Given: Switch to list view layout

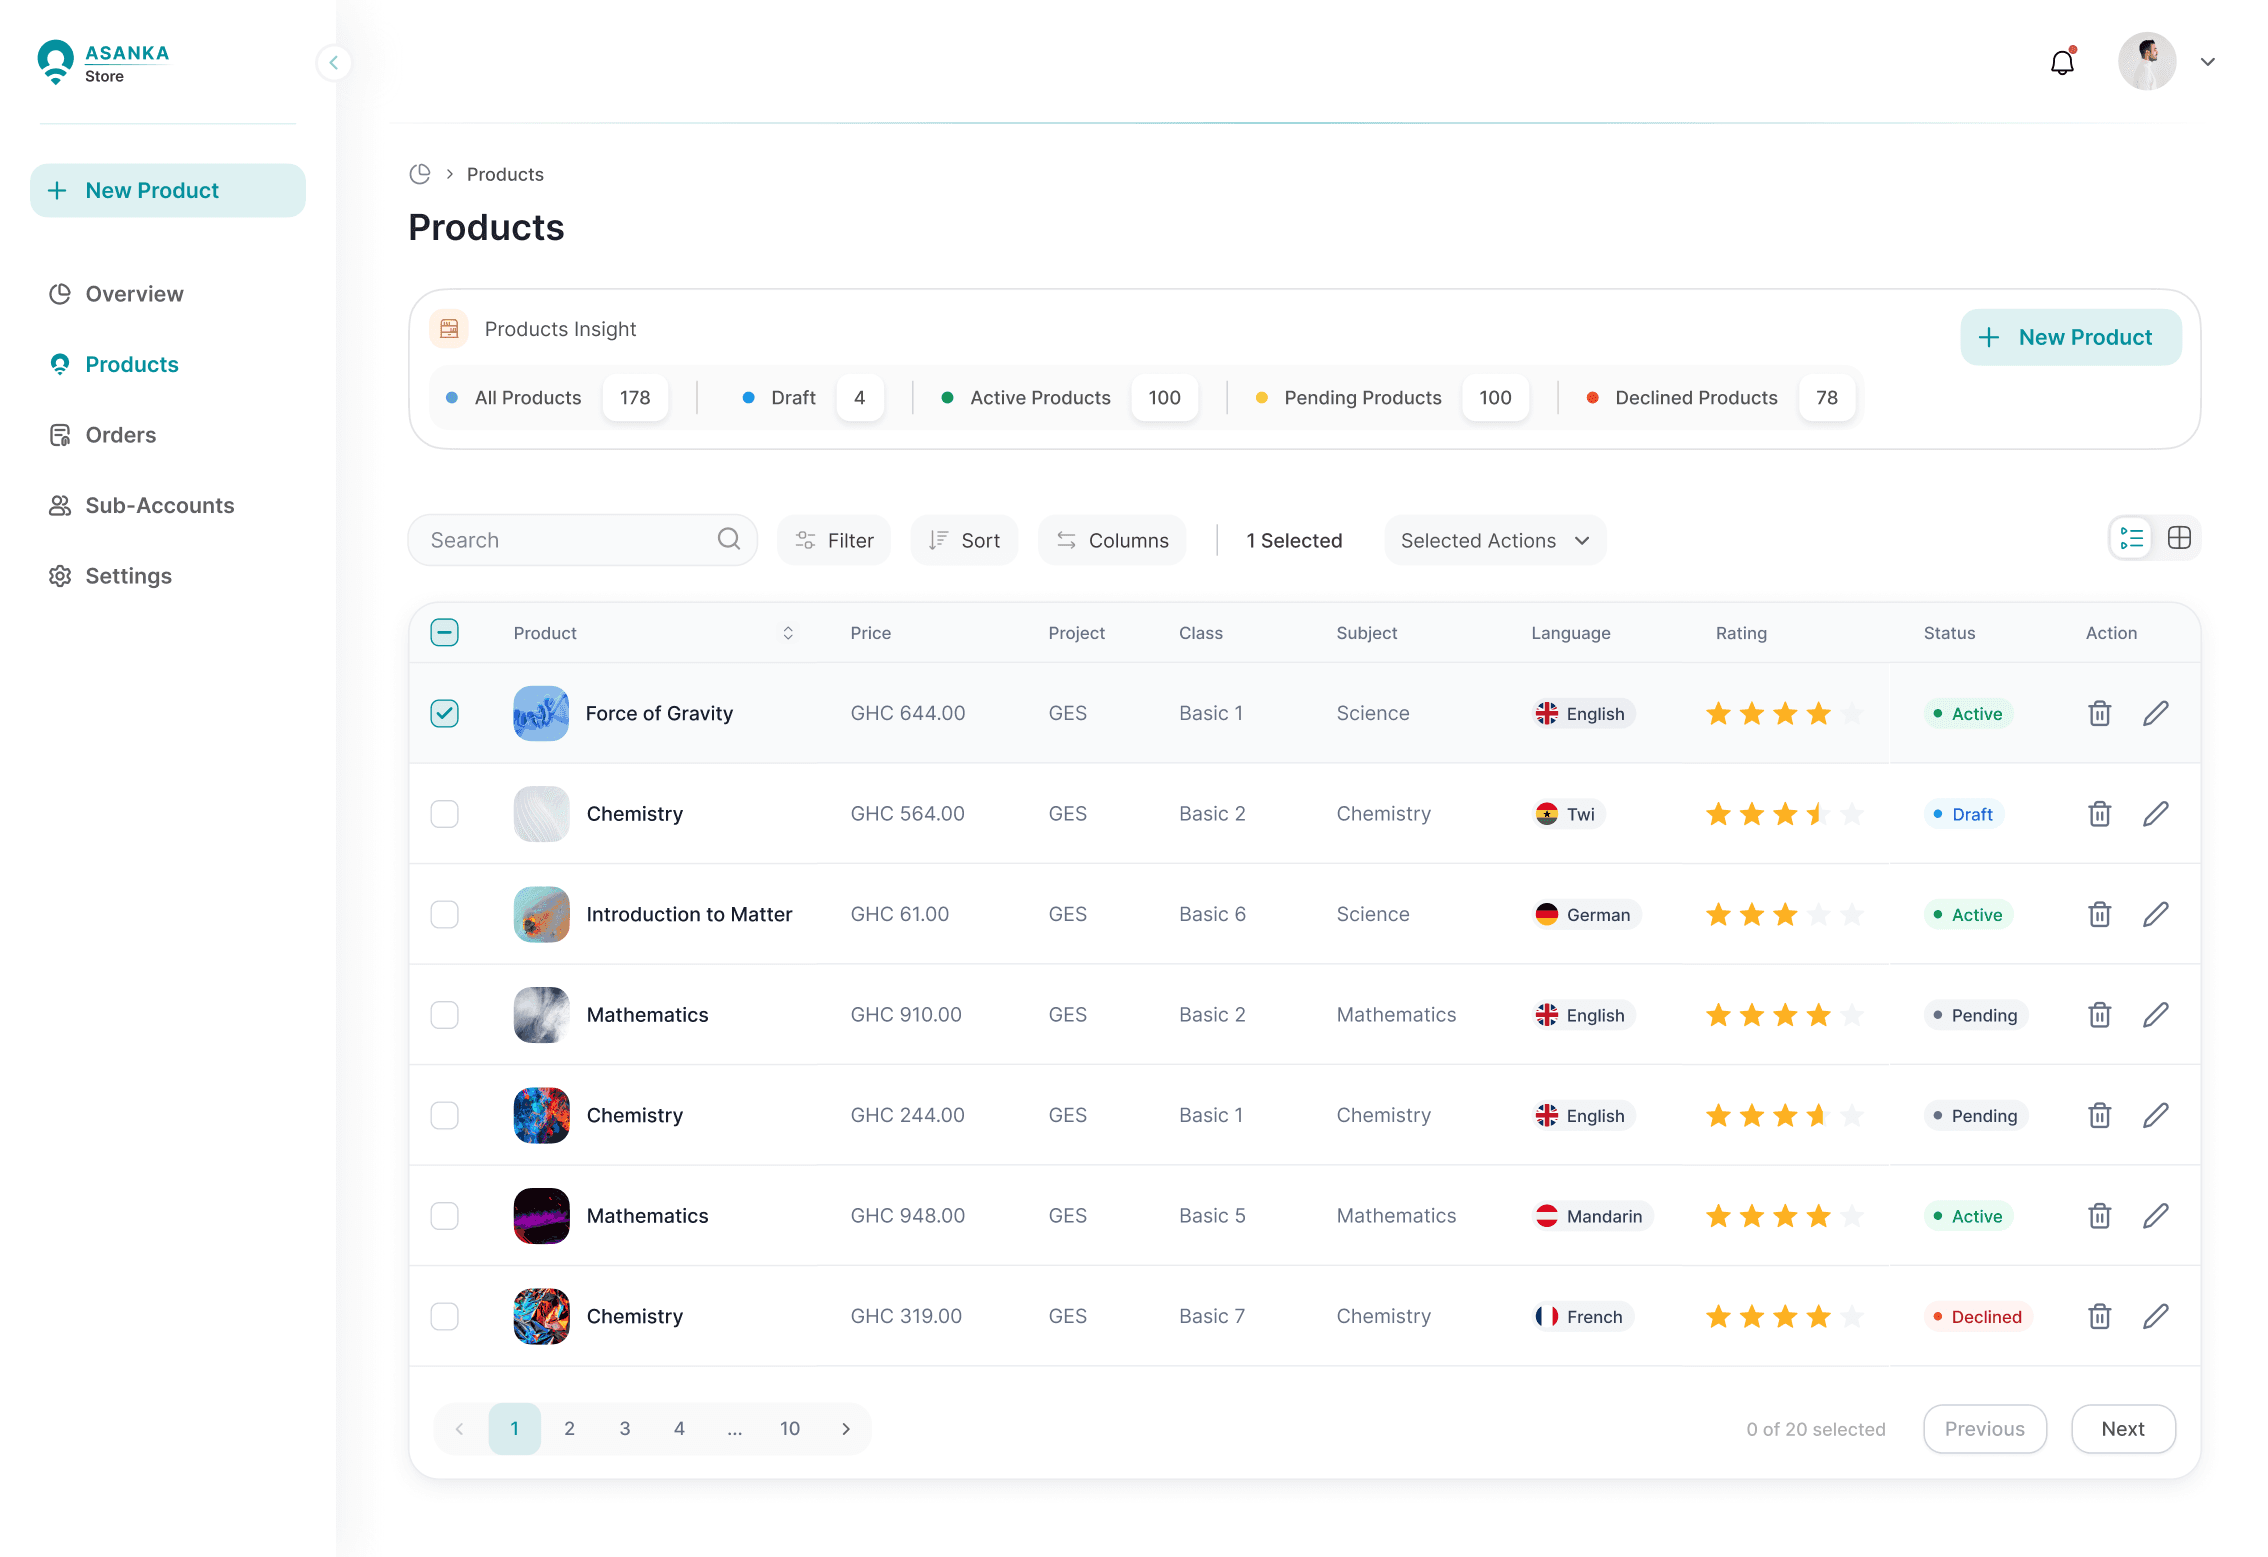Looking at the screenshot, I should 2131,538.
